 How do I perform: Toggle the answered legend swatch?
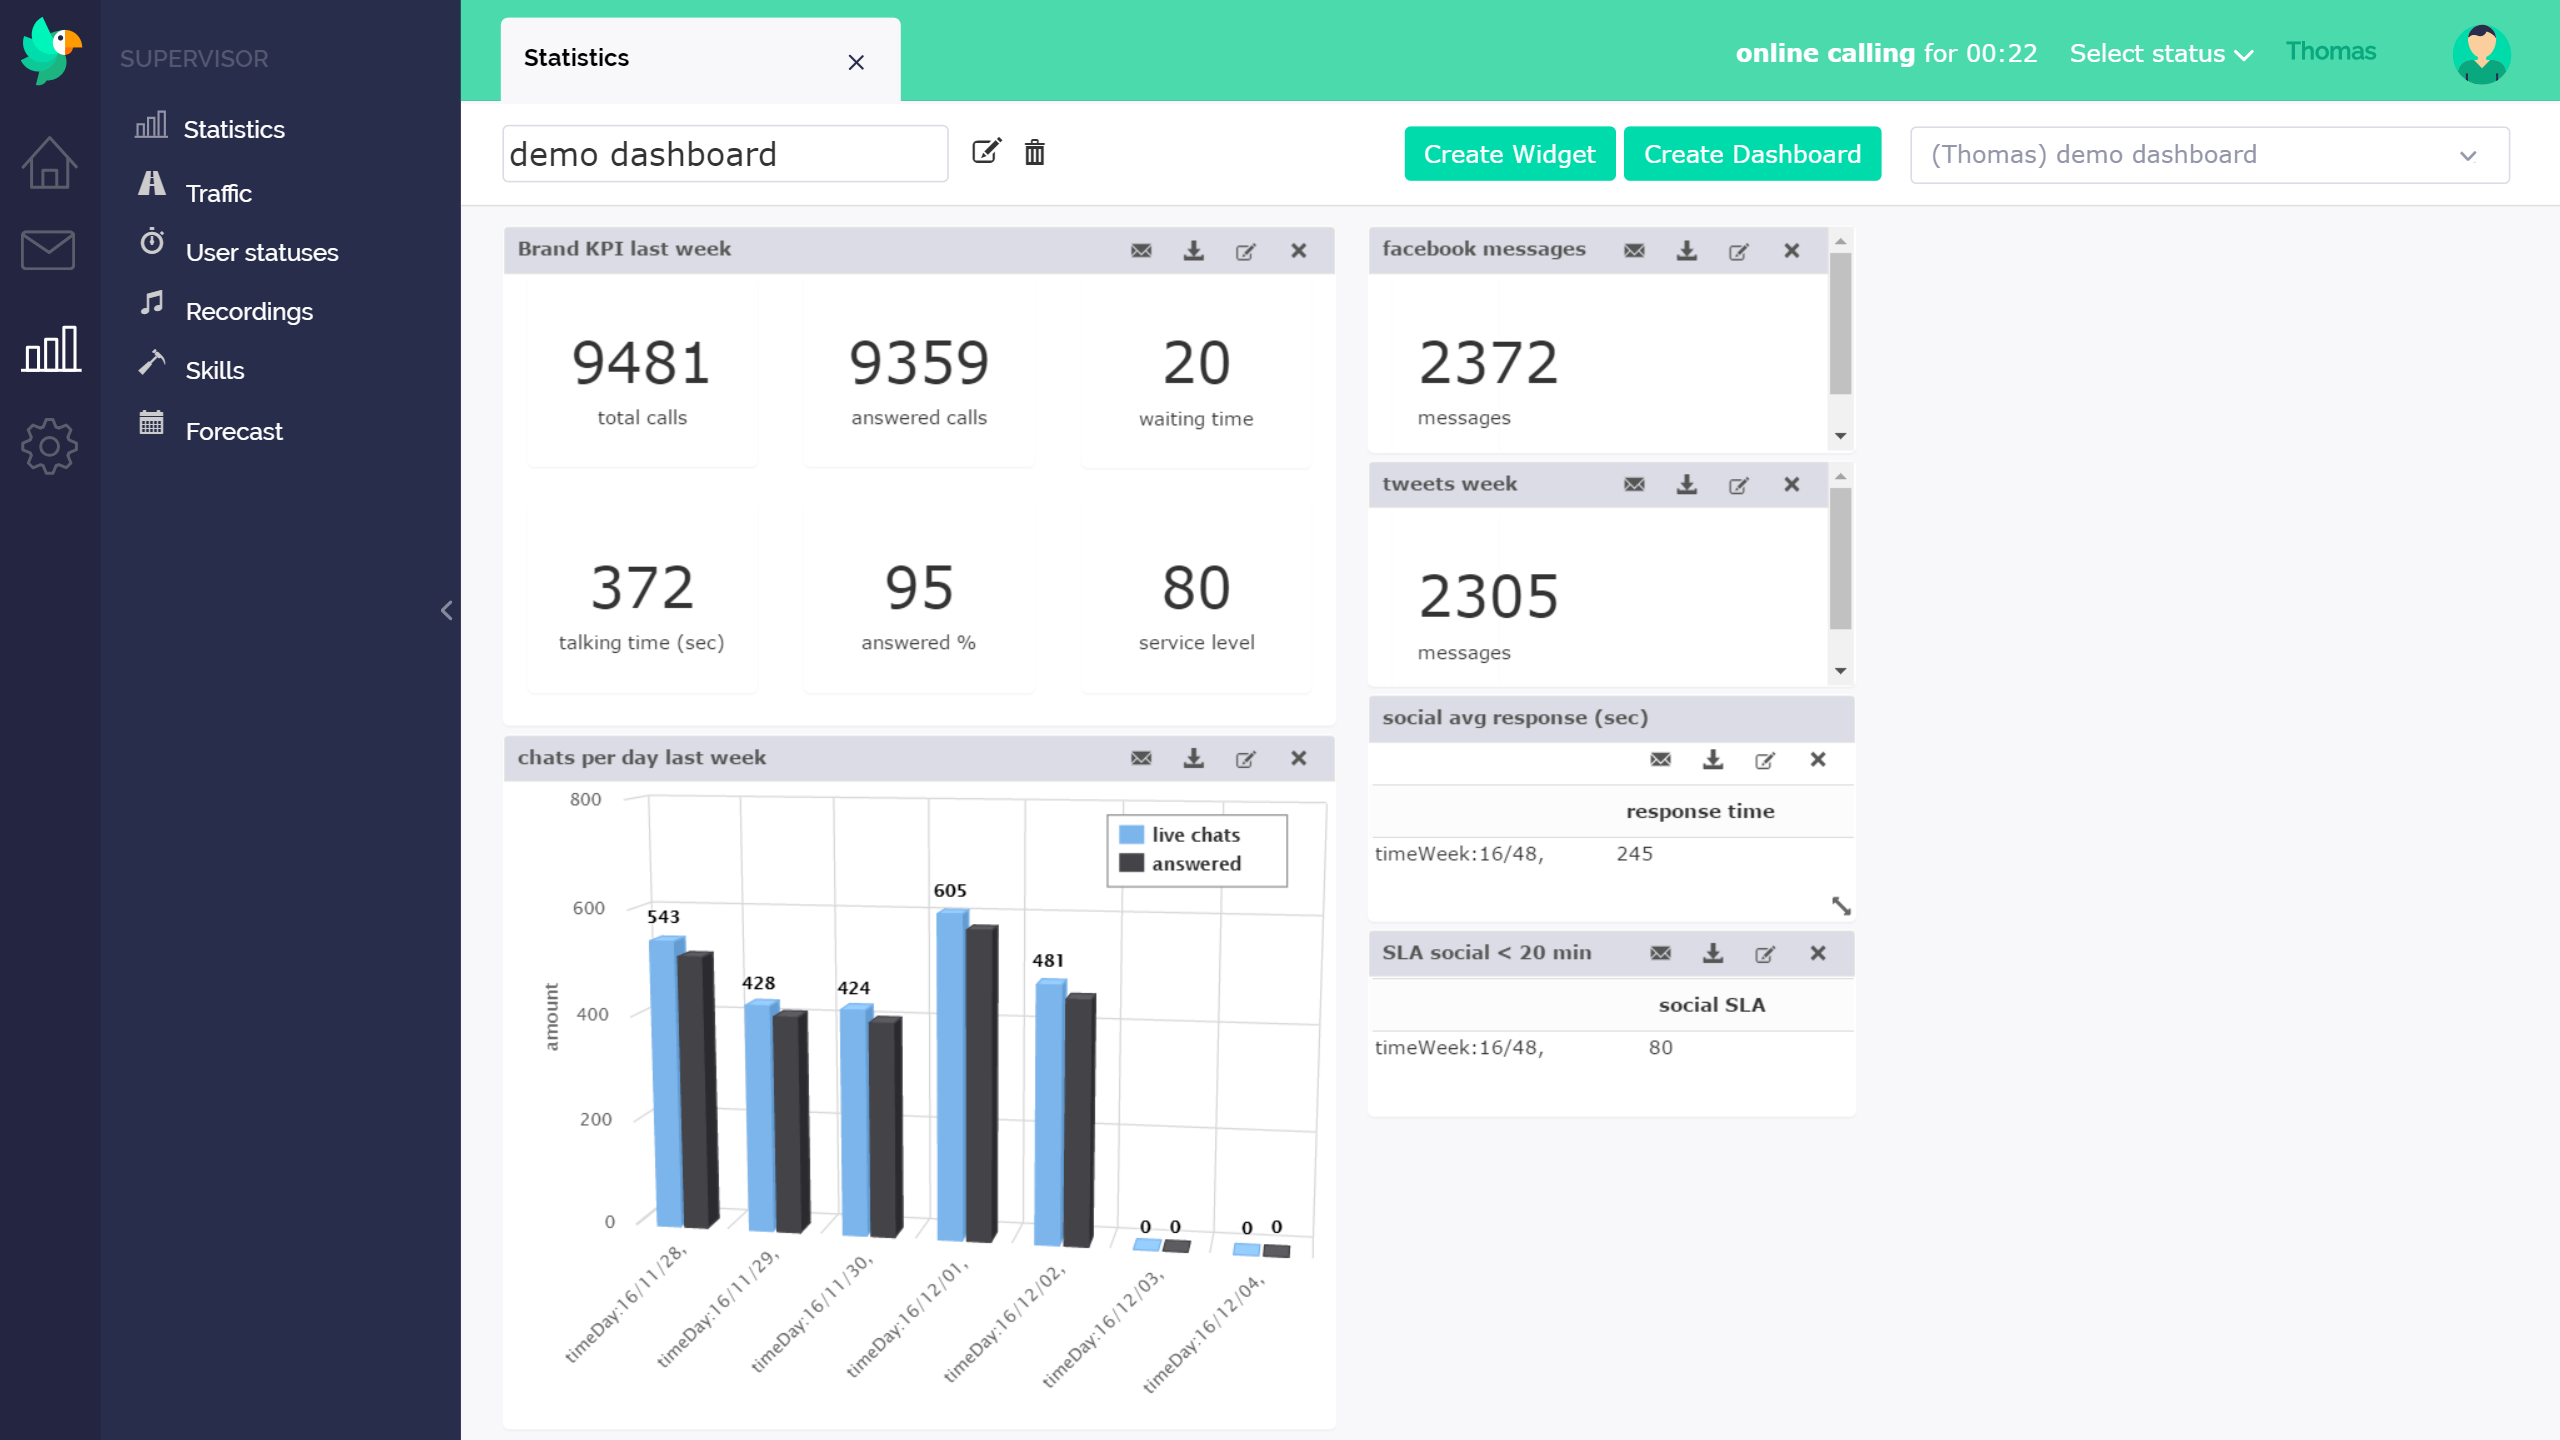[x=1131, y=863]
